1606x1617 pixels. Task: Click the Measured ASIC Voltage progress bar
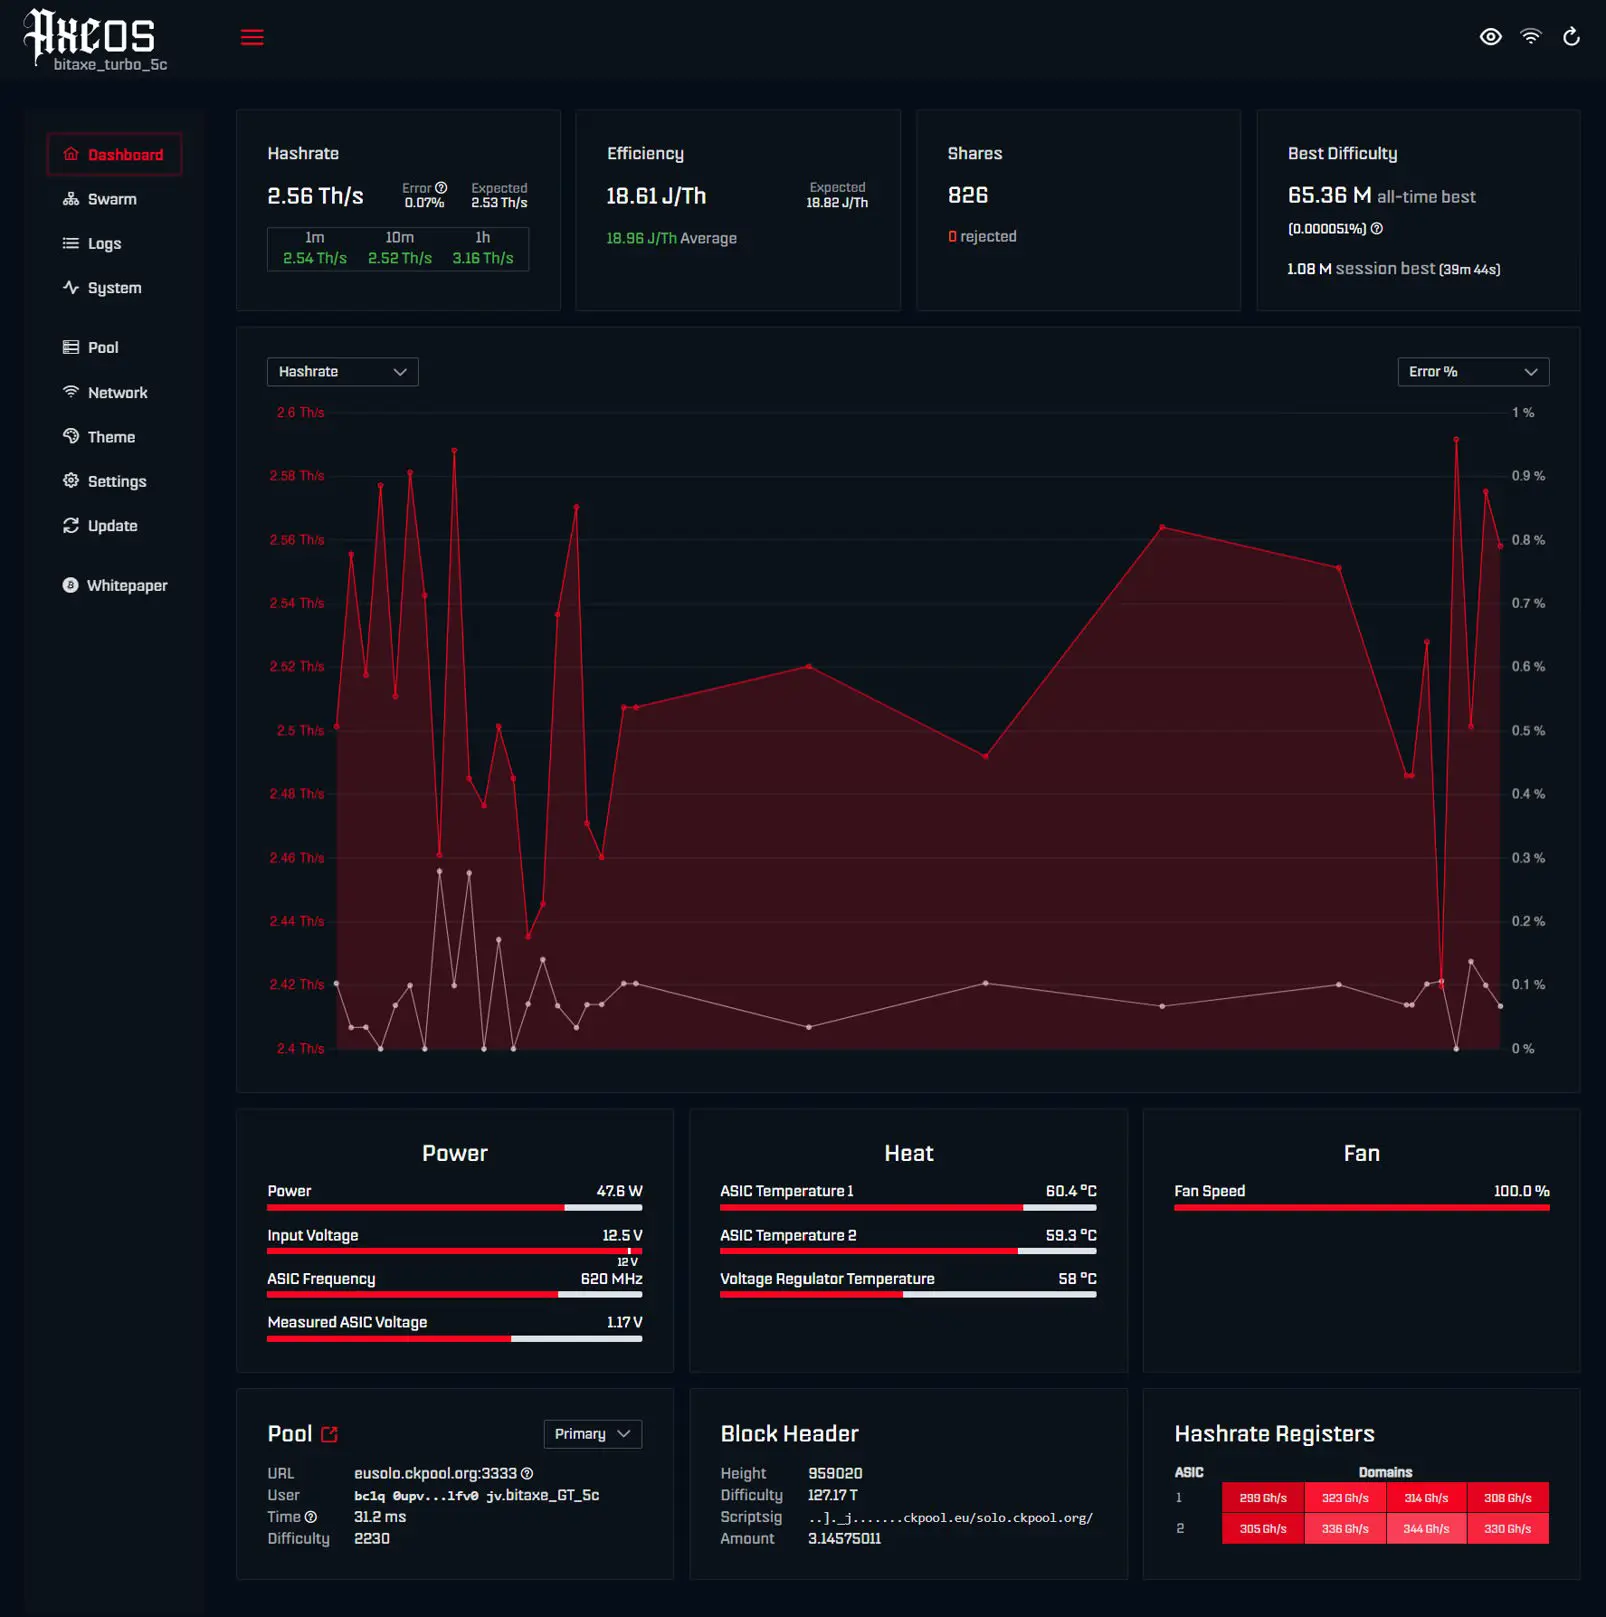point(455,1339)
